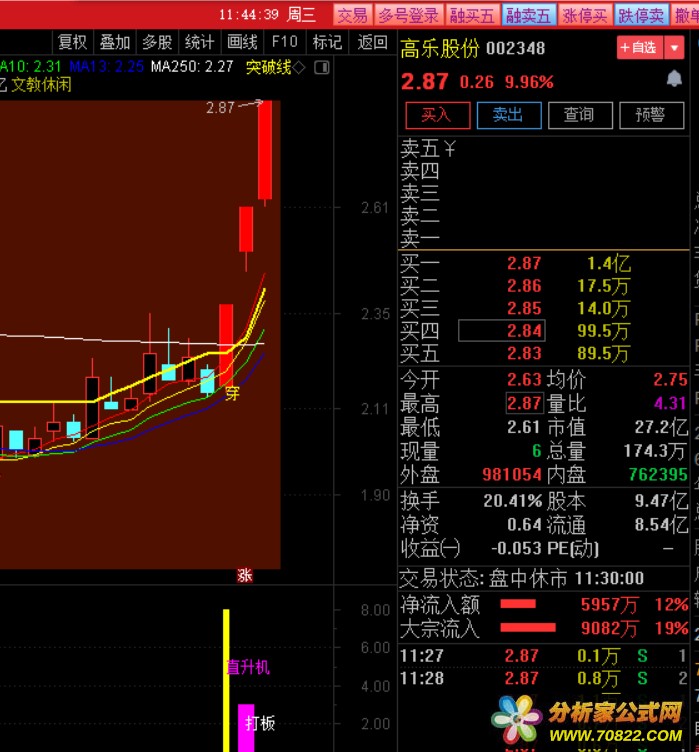Click the MA13 moving average label
Image resolution: width=699 pixels, height=752 pixels.
[107, 67]
